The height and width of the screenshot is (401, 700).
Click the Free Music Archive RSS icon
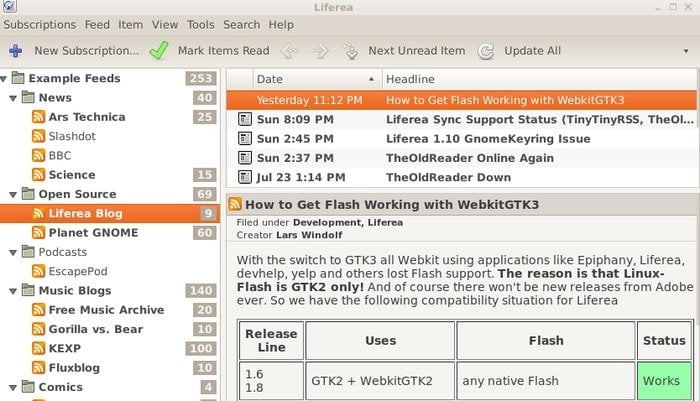(x=38, y=309)
